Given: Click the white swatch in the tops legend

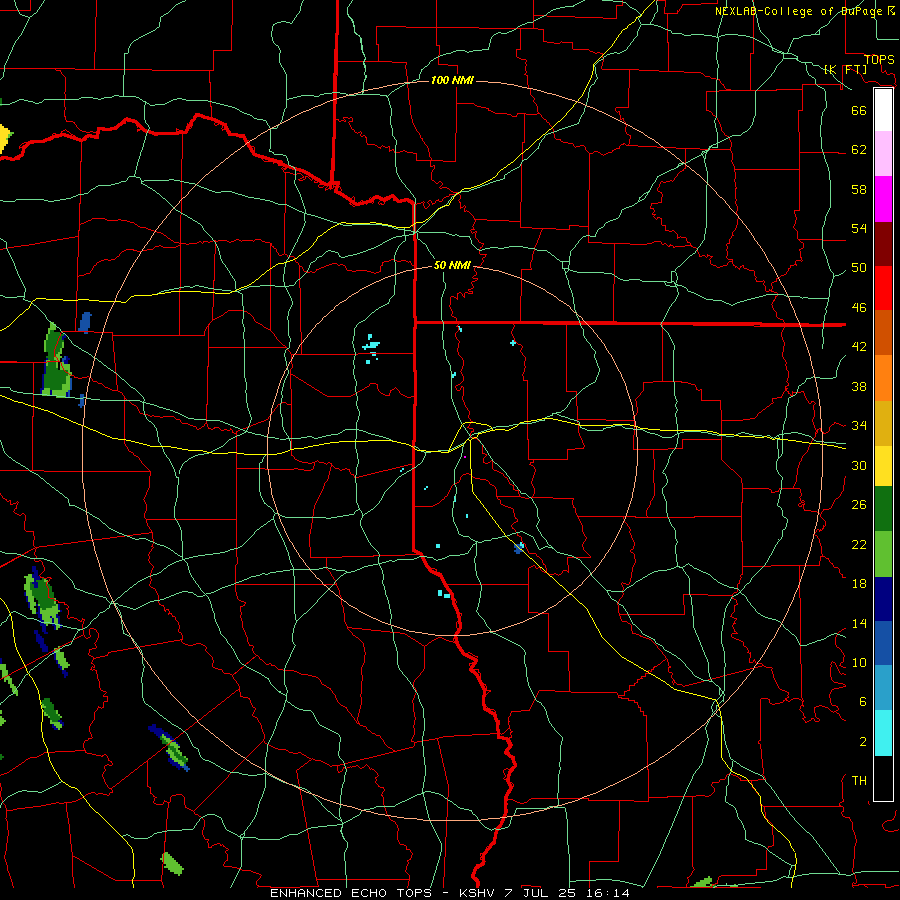Looking at the screenshot, I should (x=883, y=110).
